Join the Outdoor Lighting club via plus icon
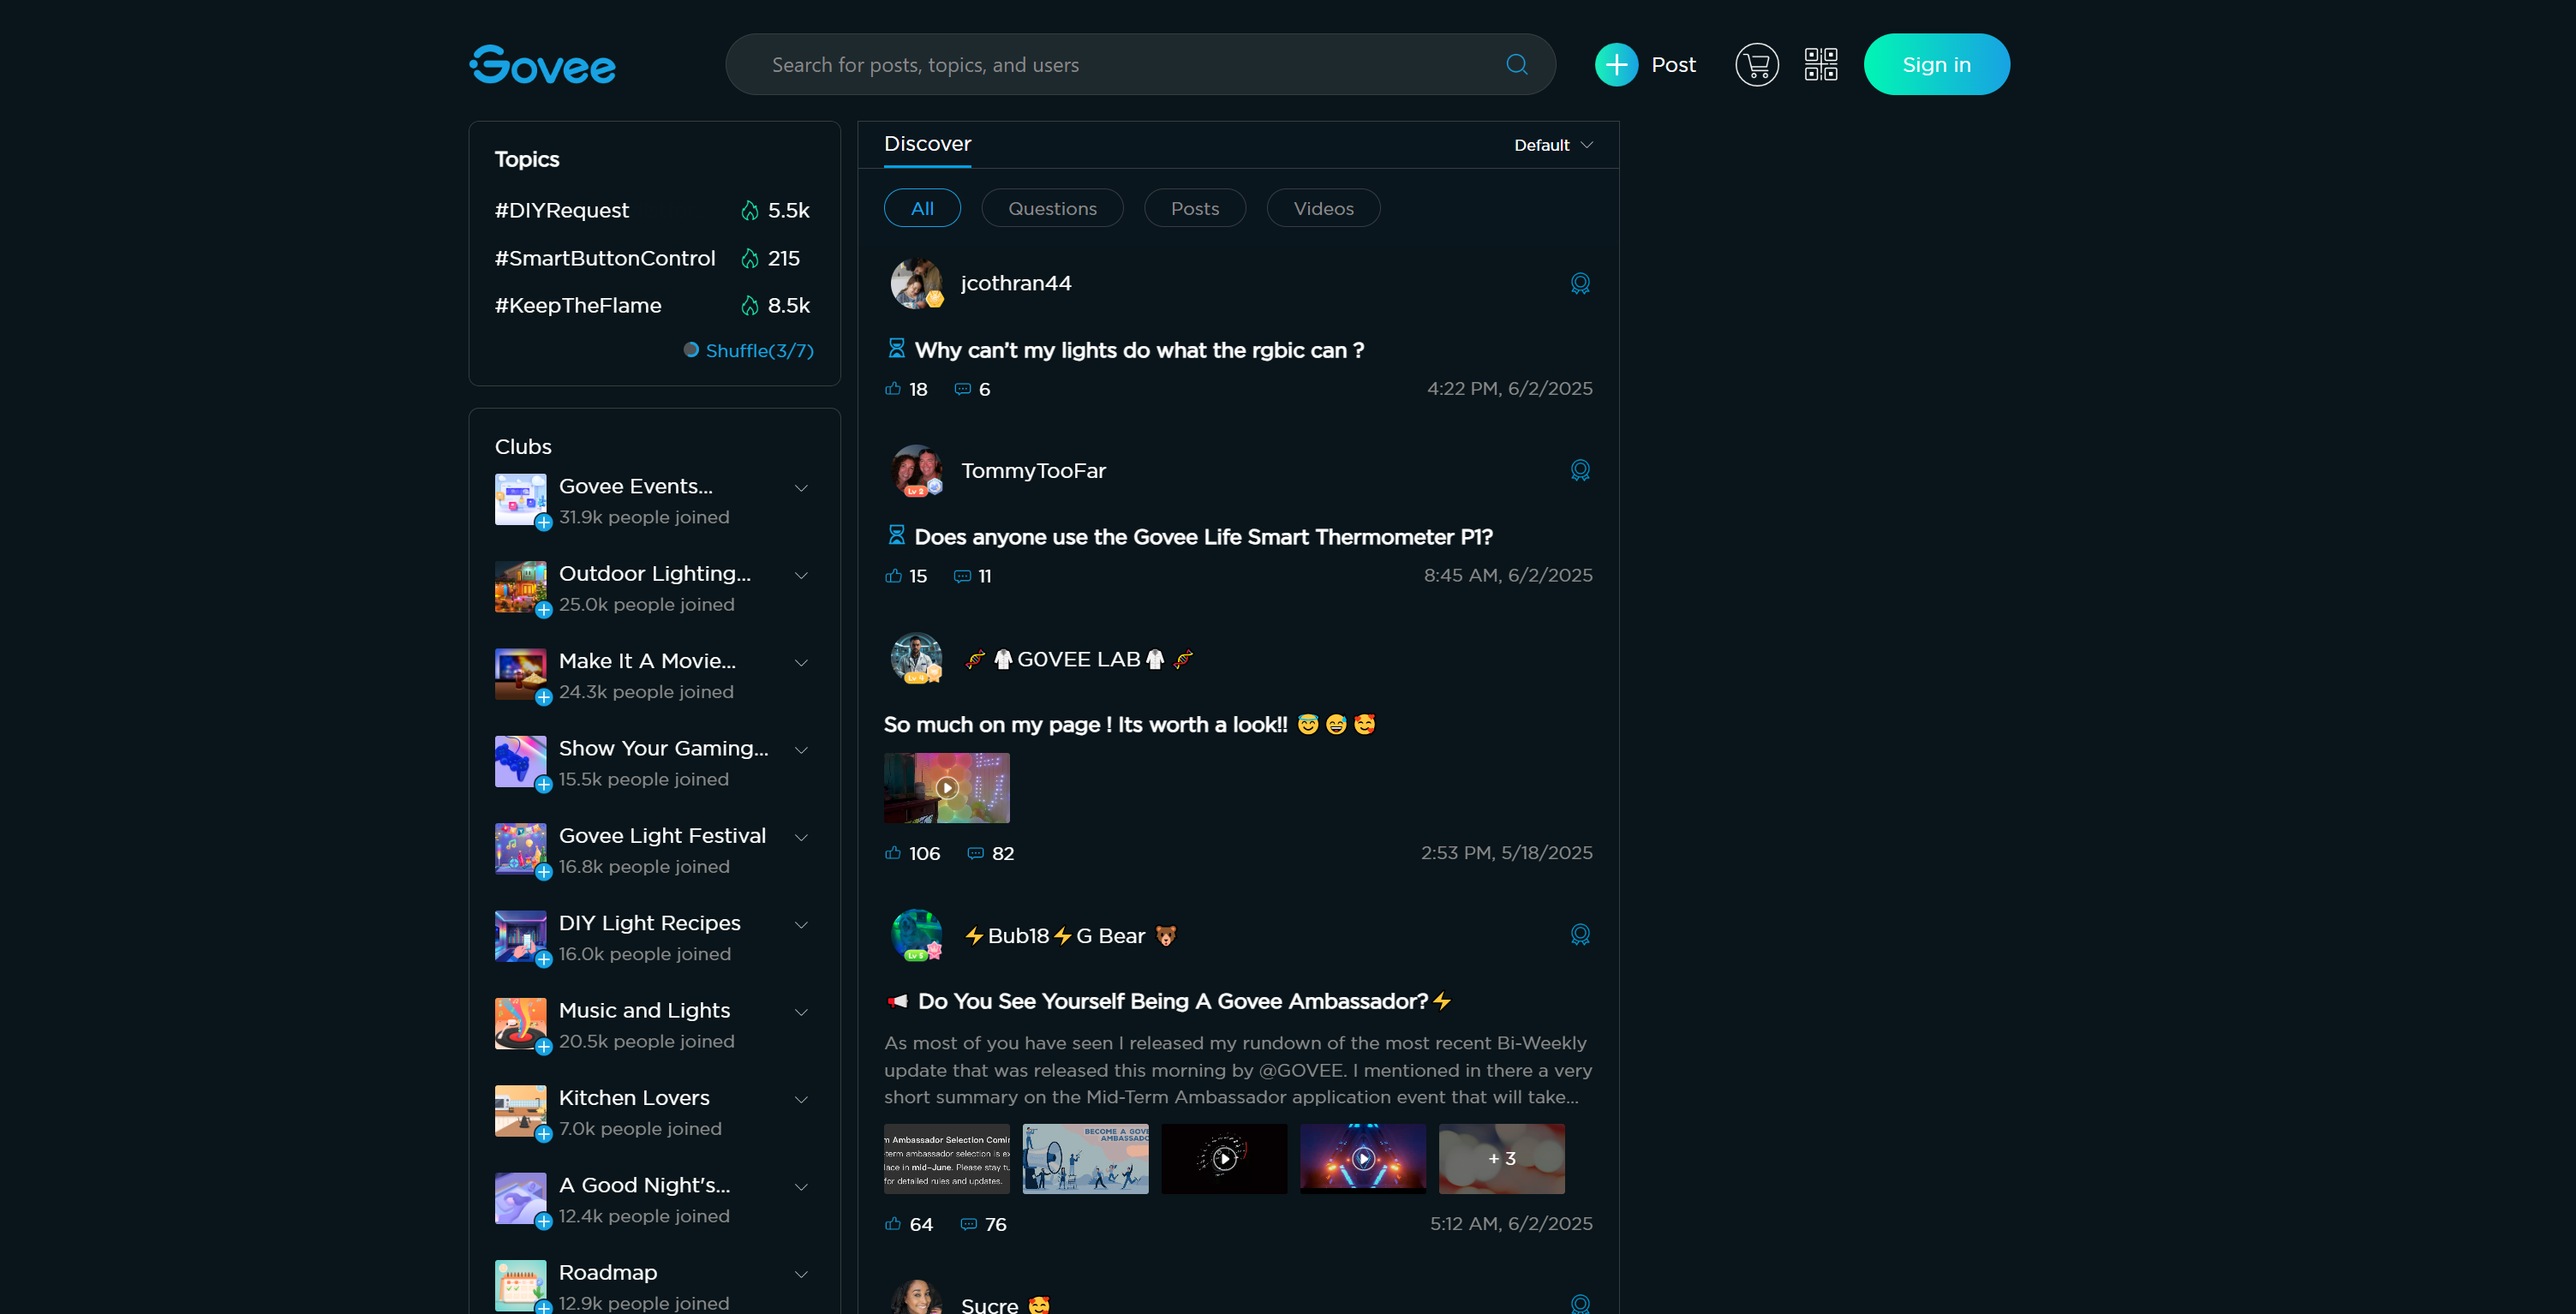The height and width of the screenshot is (1314, 2576). click(x=543, y=610)
